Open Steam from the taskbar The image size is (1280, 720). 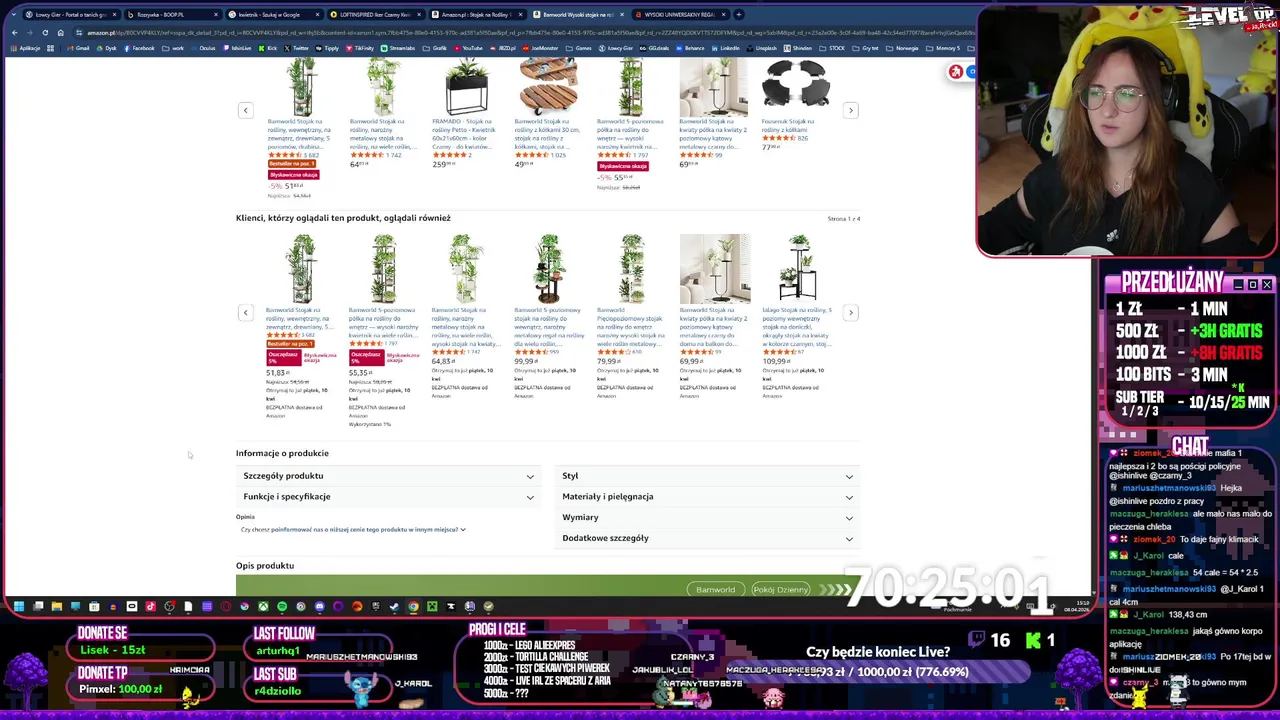(394, 606)
